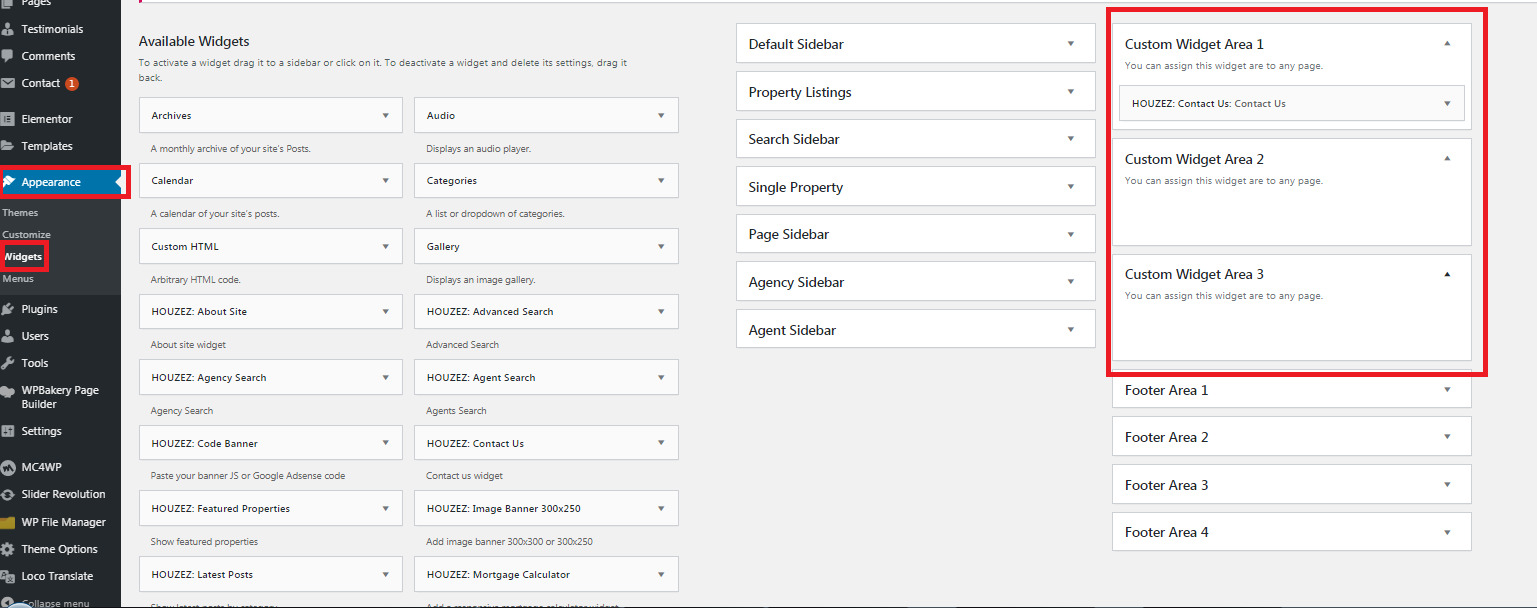Expand Footer Area 3 arrow

(x=1447, y=485)
